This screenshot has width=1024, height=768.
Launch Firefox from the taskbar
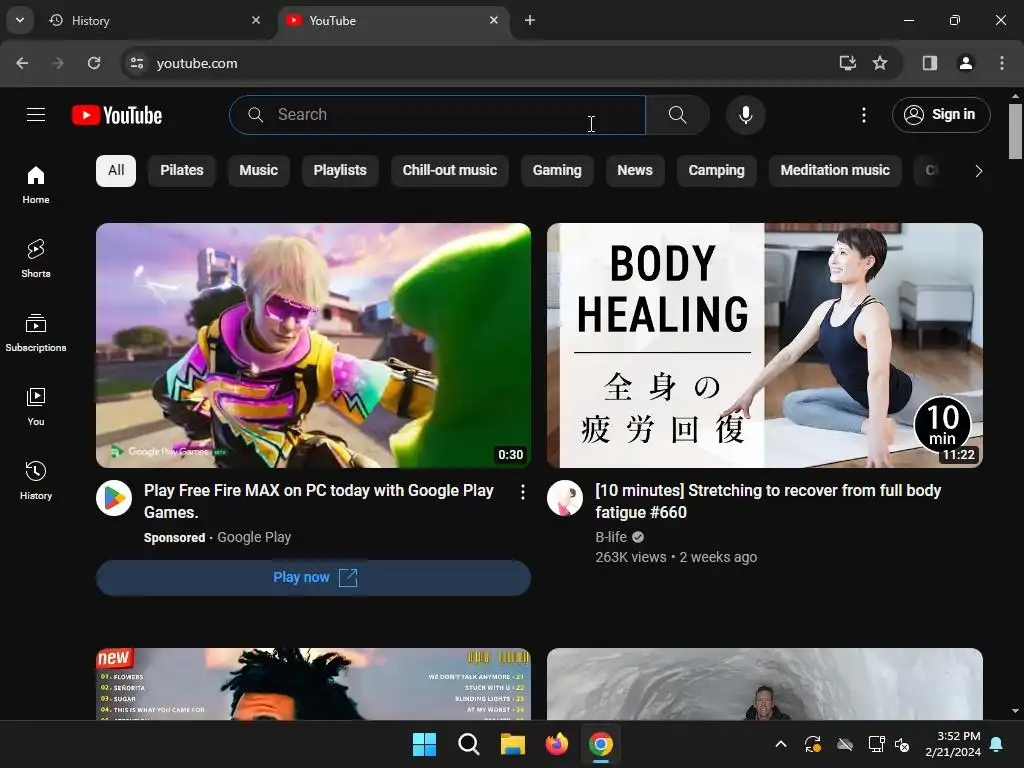[x=556, y=744]
